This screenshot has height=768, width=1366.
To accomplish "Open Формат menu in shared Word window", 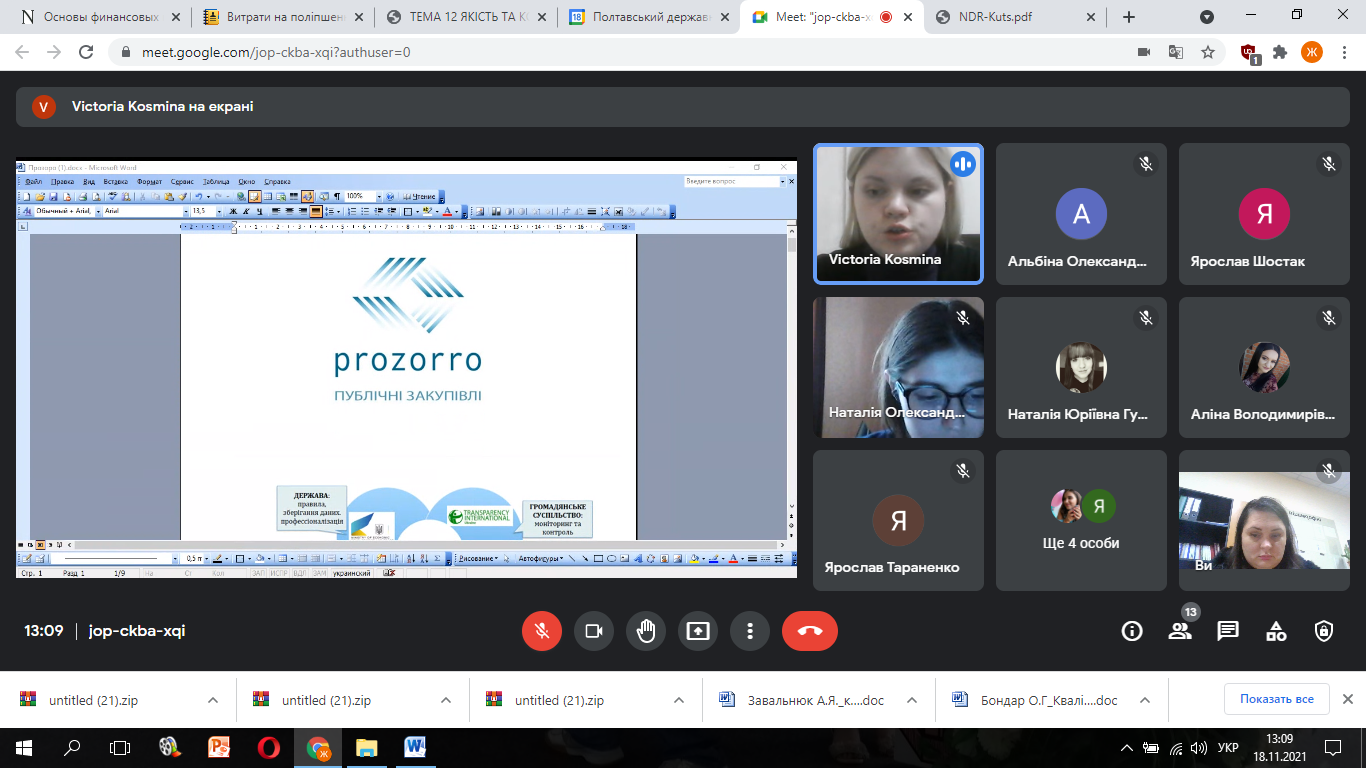I will (149, 182).
